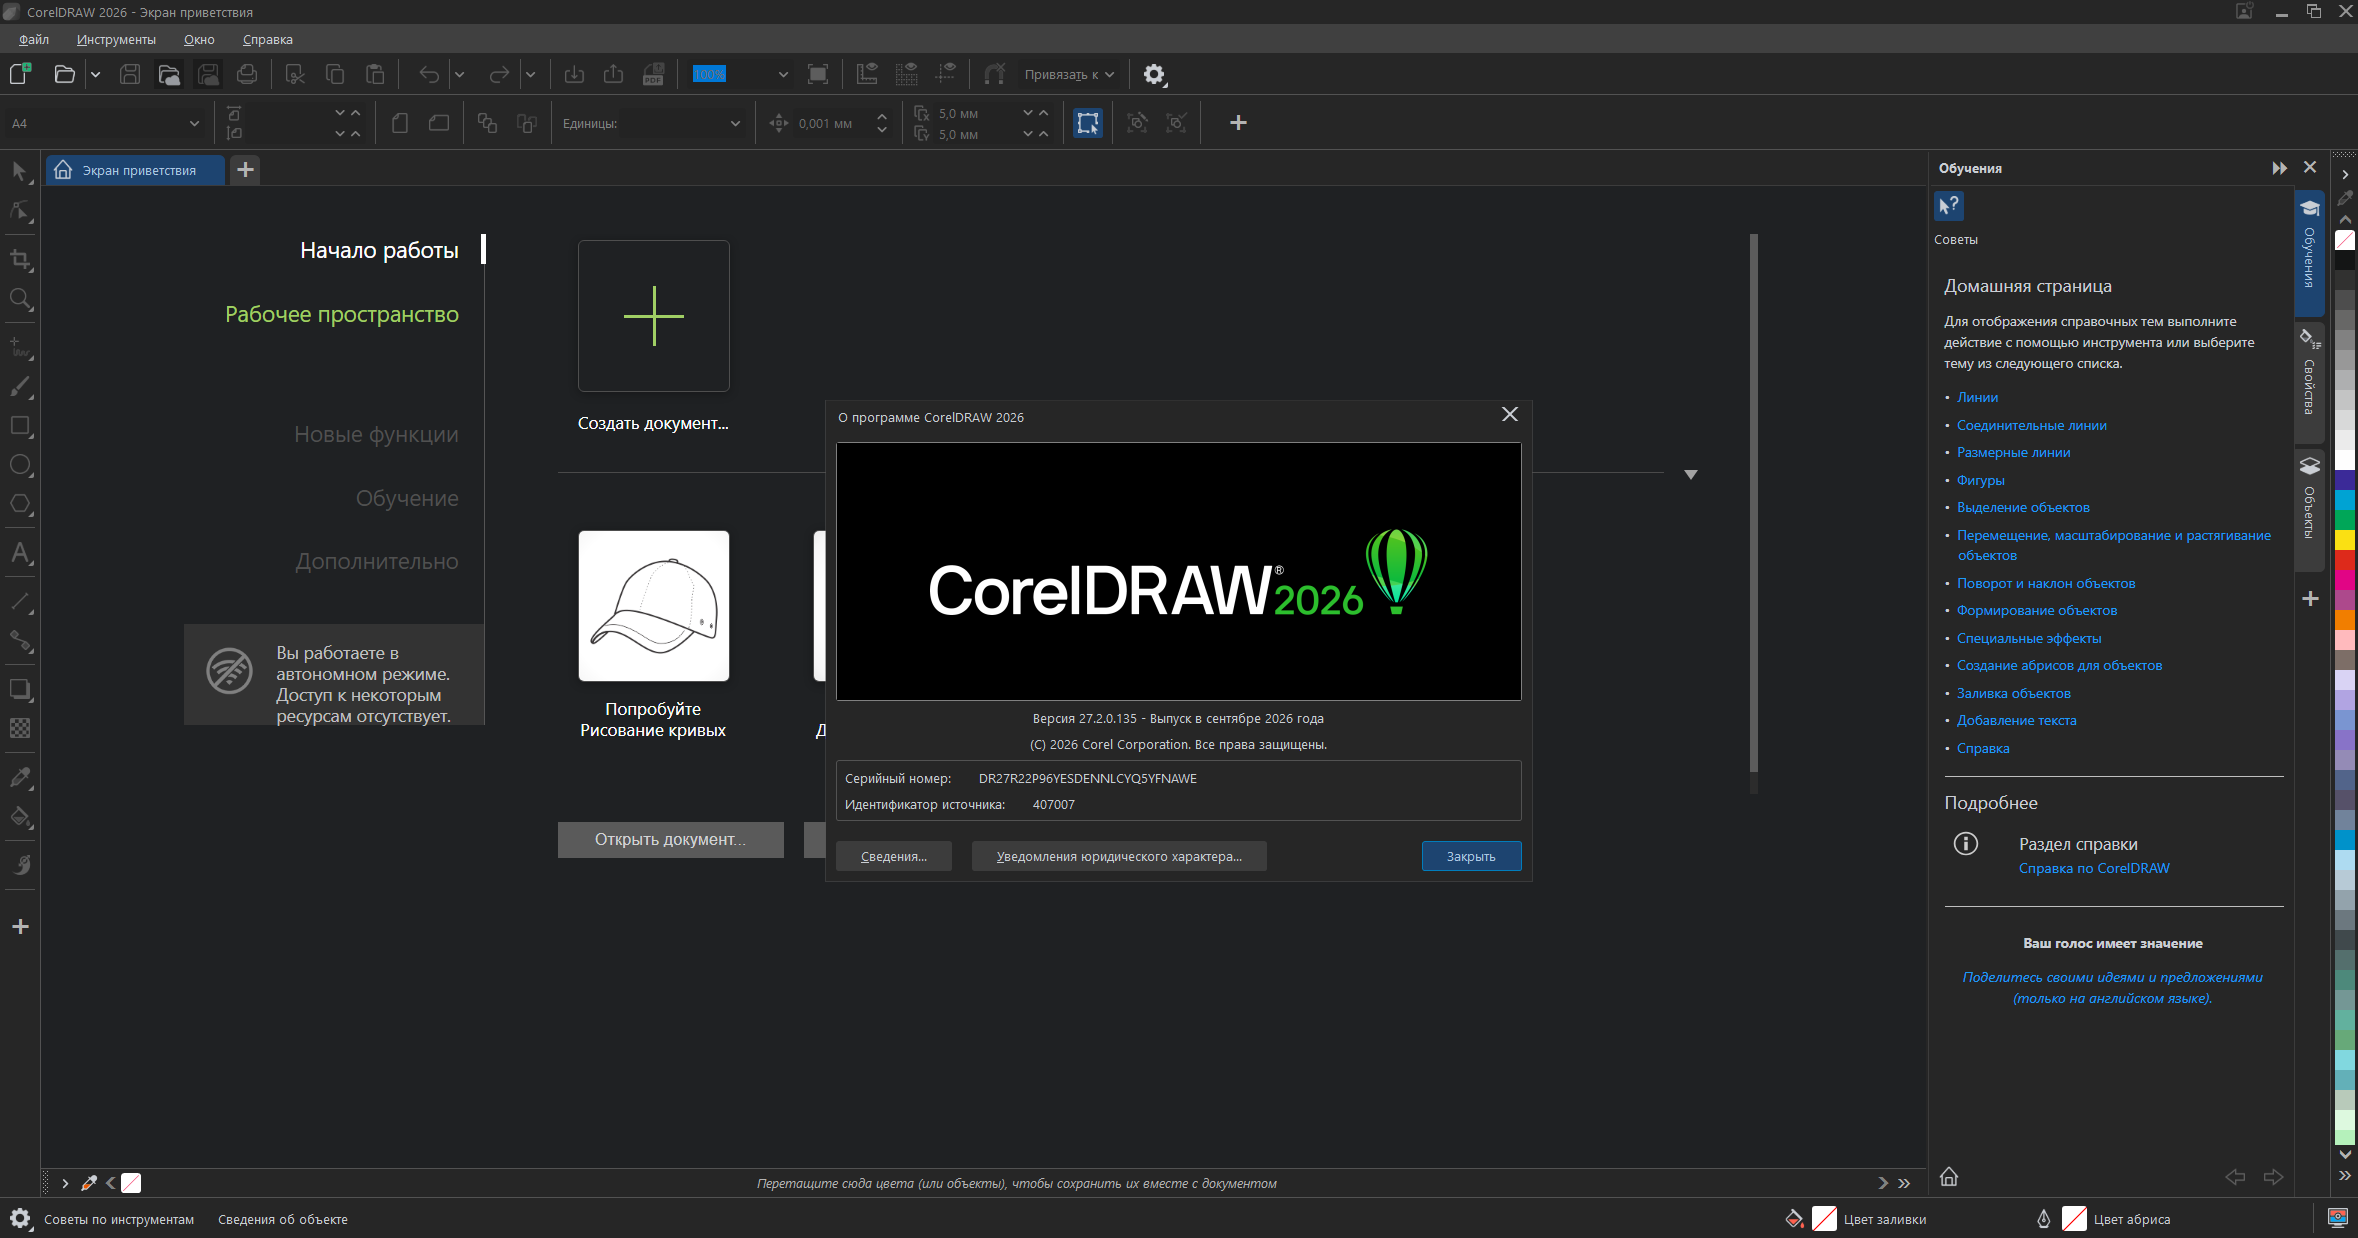Click the Fill color bucket icon in status bar
Viewport: 2358px width, 1238px height.
pyautogui.click(x=1794, y=1219)
